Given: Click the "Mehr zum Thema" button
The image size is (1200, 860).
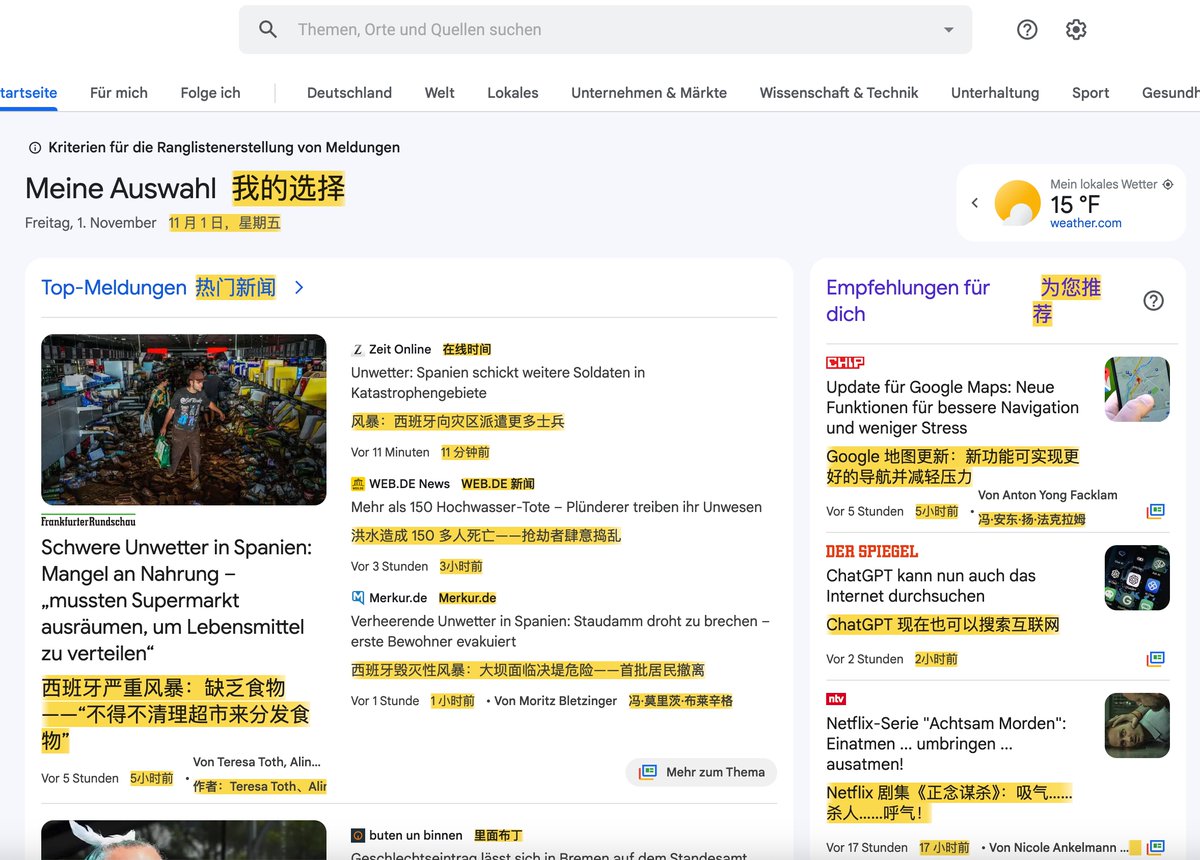Looking at the screenshot, I should [x=701, y=772].
